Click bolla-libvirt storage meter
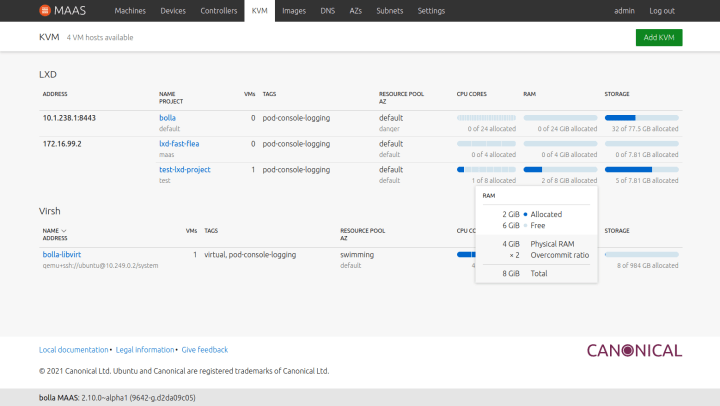The width and height of the screenshot is (720, 406). click(x=641, y=254)
